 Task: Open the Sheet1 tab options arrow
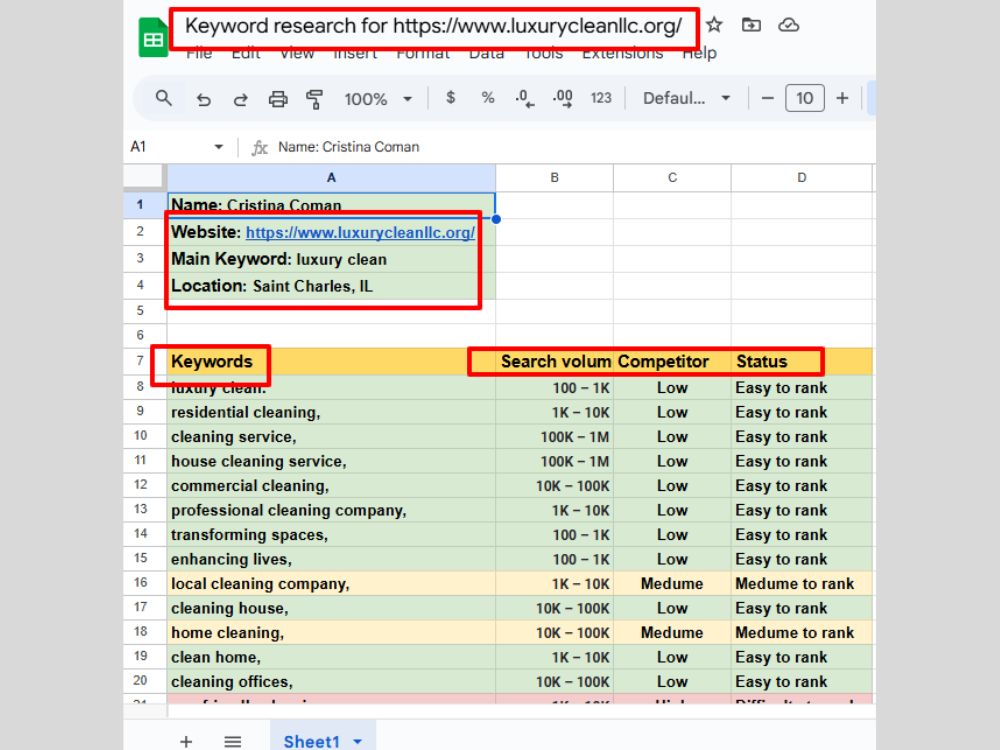(x=358, y=741)
